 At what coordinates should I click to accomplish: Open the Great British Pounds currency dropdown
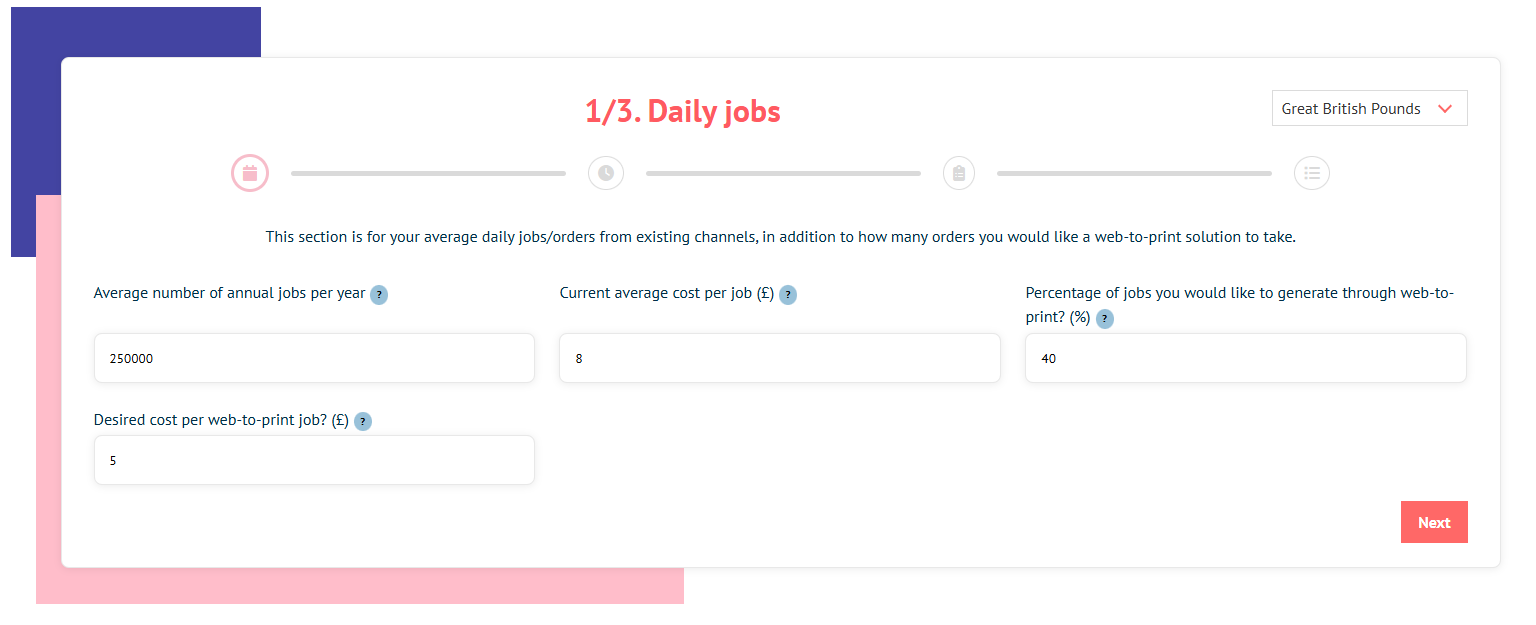1369,109
